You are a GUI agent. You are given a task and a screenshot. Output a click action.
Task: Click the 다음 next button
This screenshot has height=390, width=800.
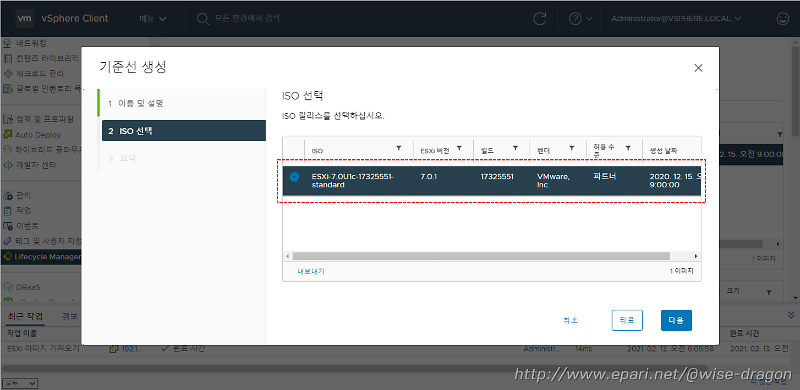coord(676,321)
